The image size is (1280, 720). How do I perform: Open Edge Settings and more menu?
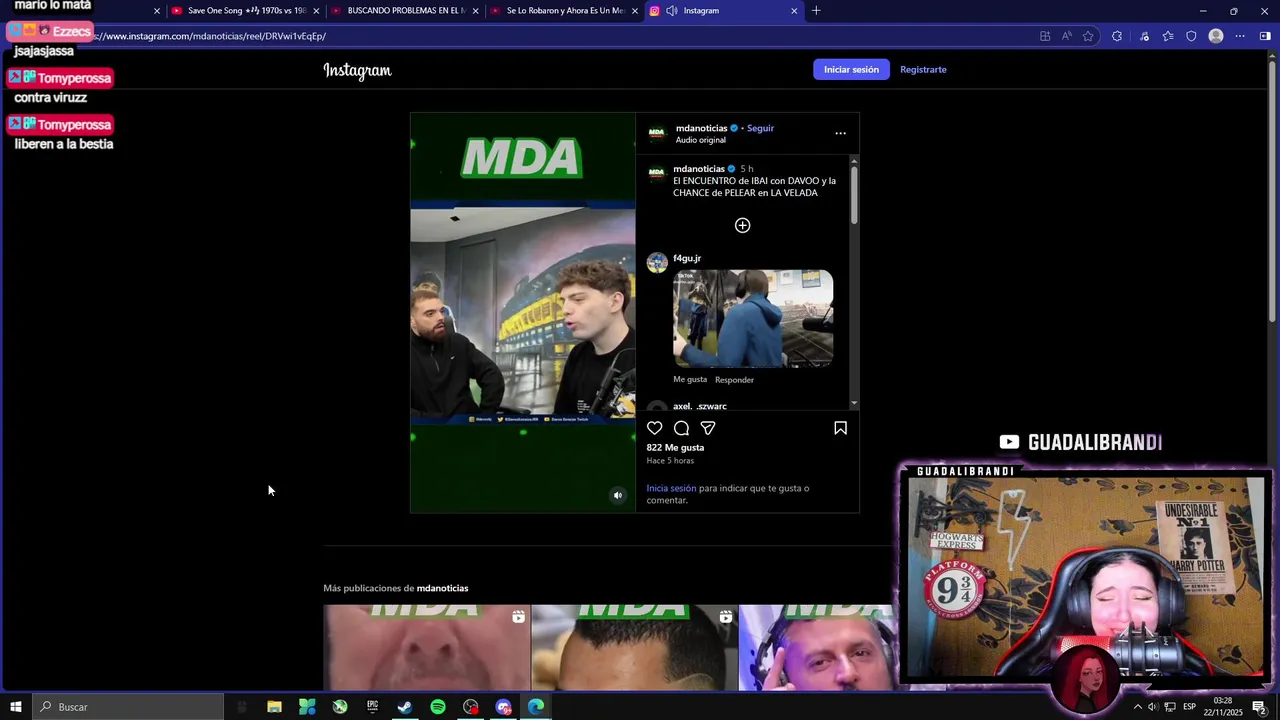point(1240,36)
